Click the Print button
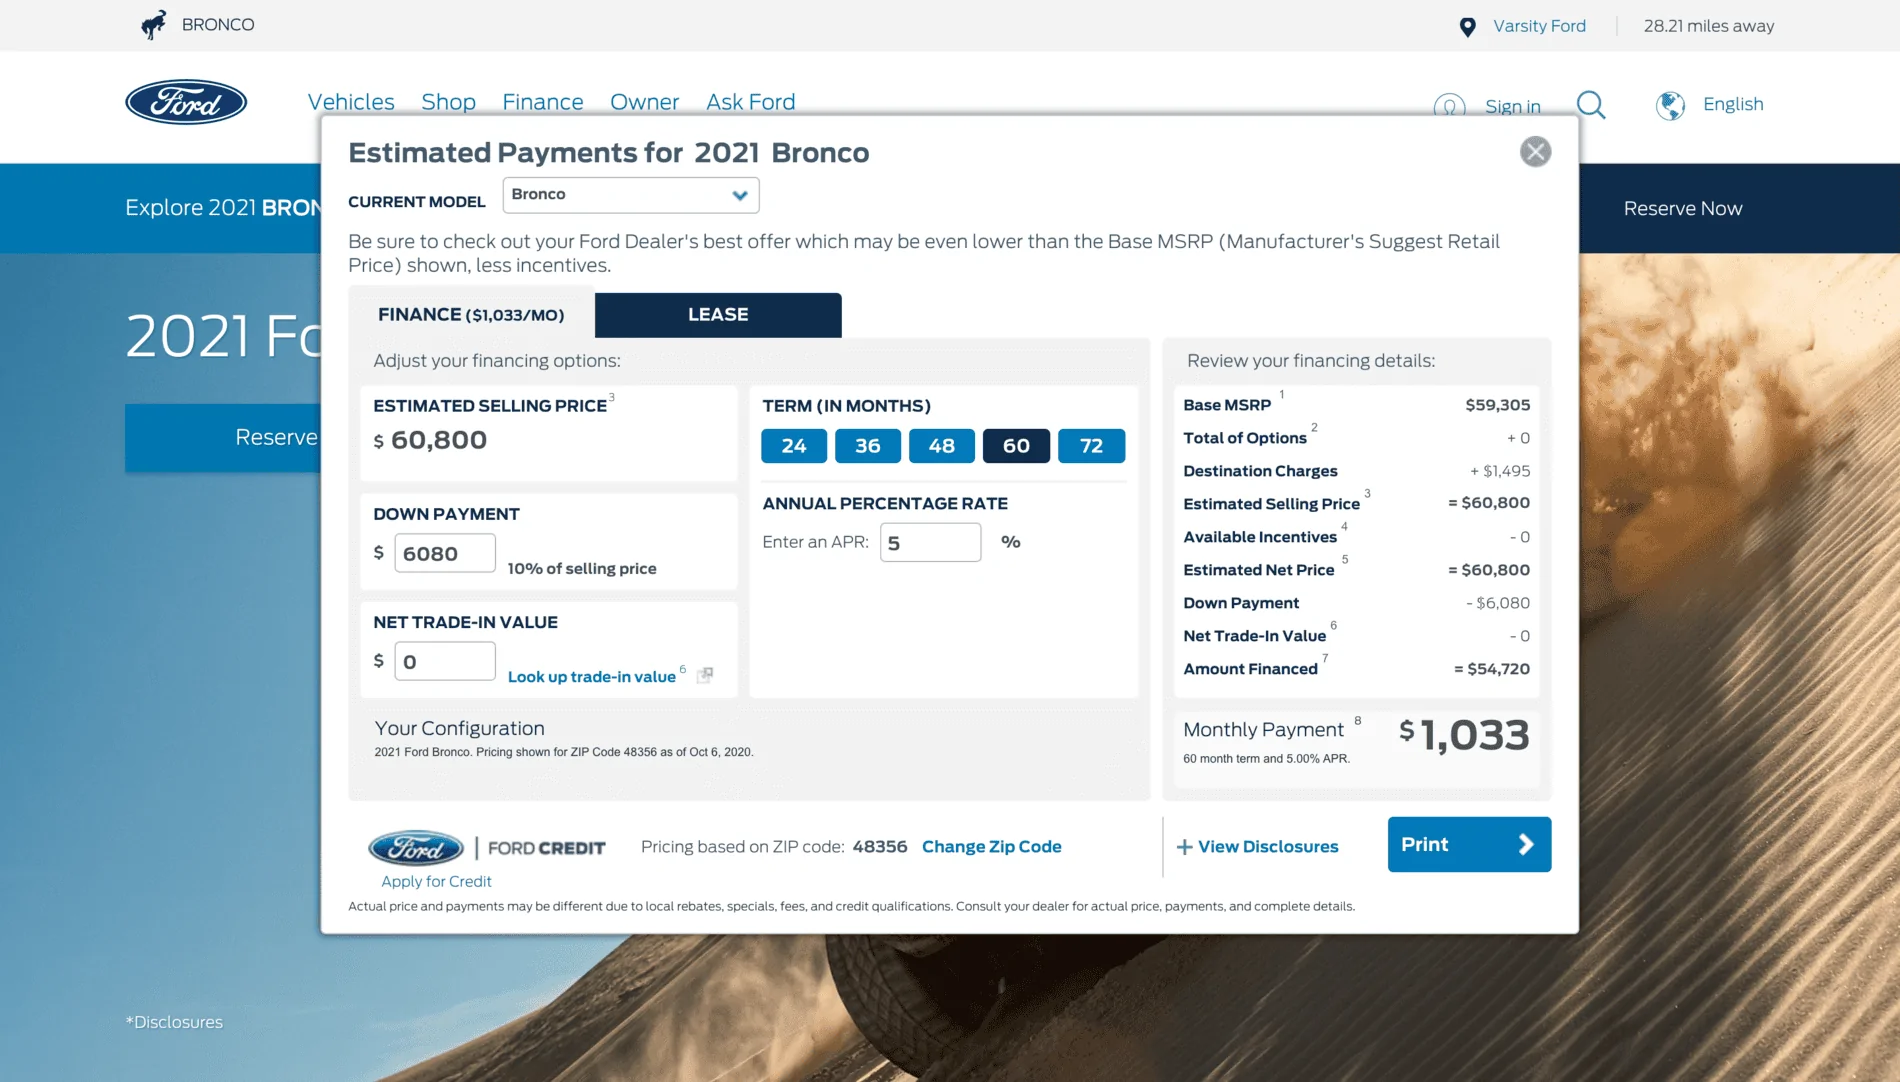 [x=1469, y=845]
